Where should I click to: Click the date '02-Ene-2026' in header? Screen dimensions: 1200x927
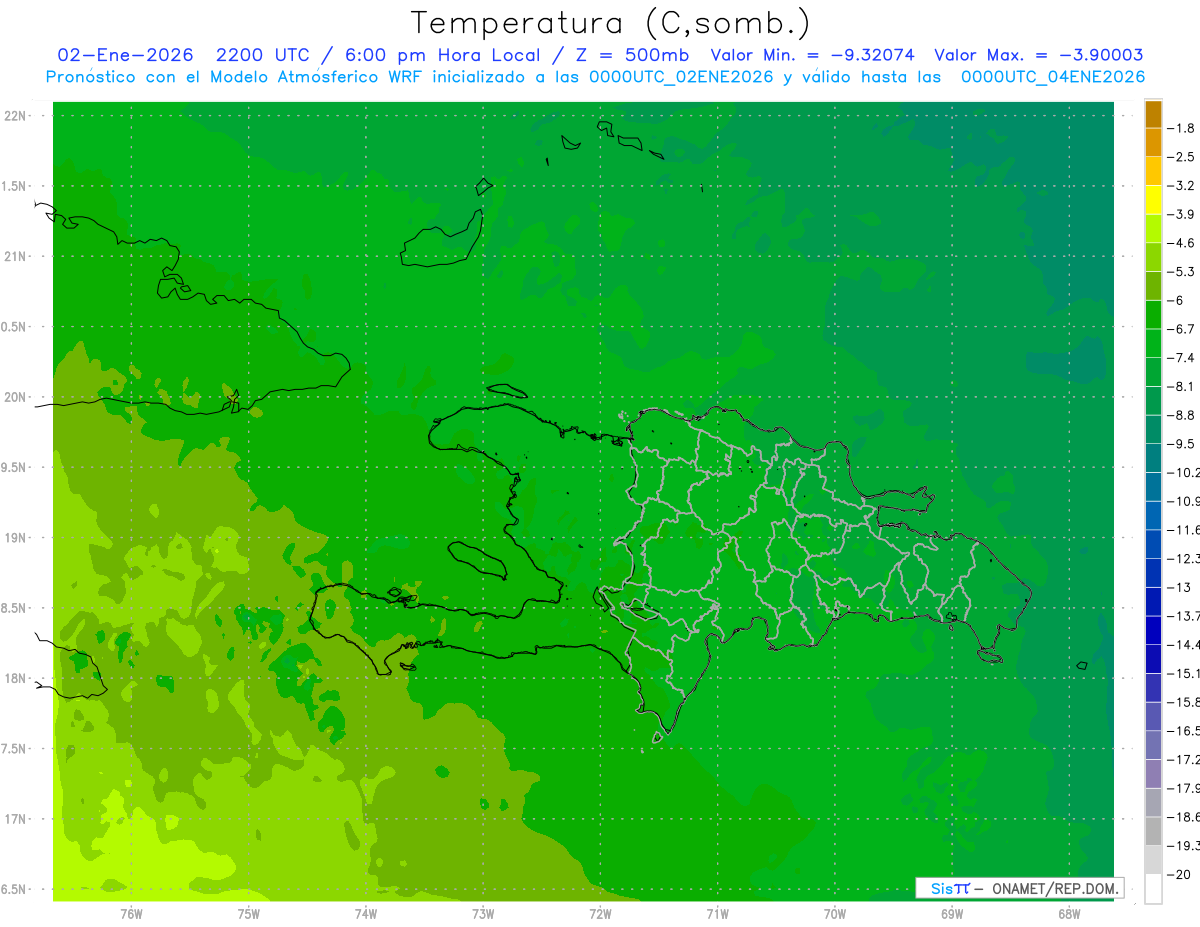point(126,55)
